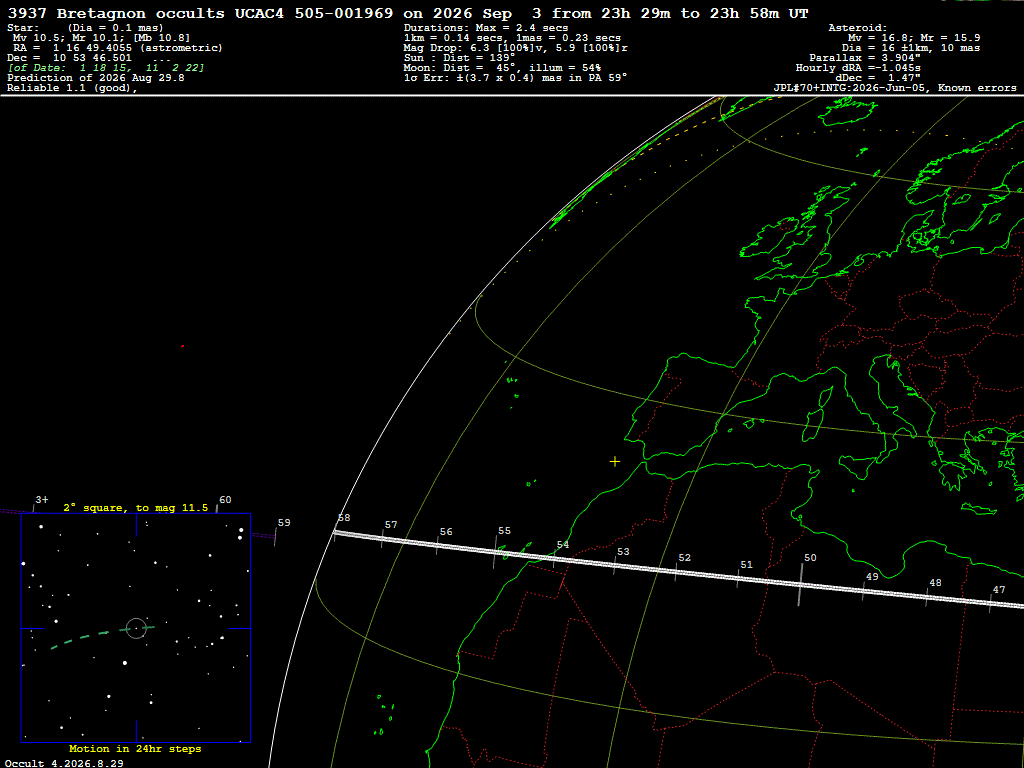Image resolution: width=1024 pixels, height=768 pixels.
Task: Click the 'Motion in 24hr steps' caption
Action: point(135,748)
